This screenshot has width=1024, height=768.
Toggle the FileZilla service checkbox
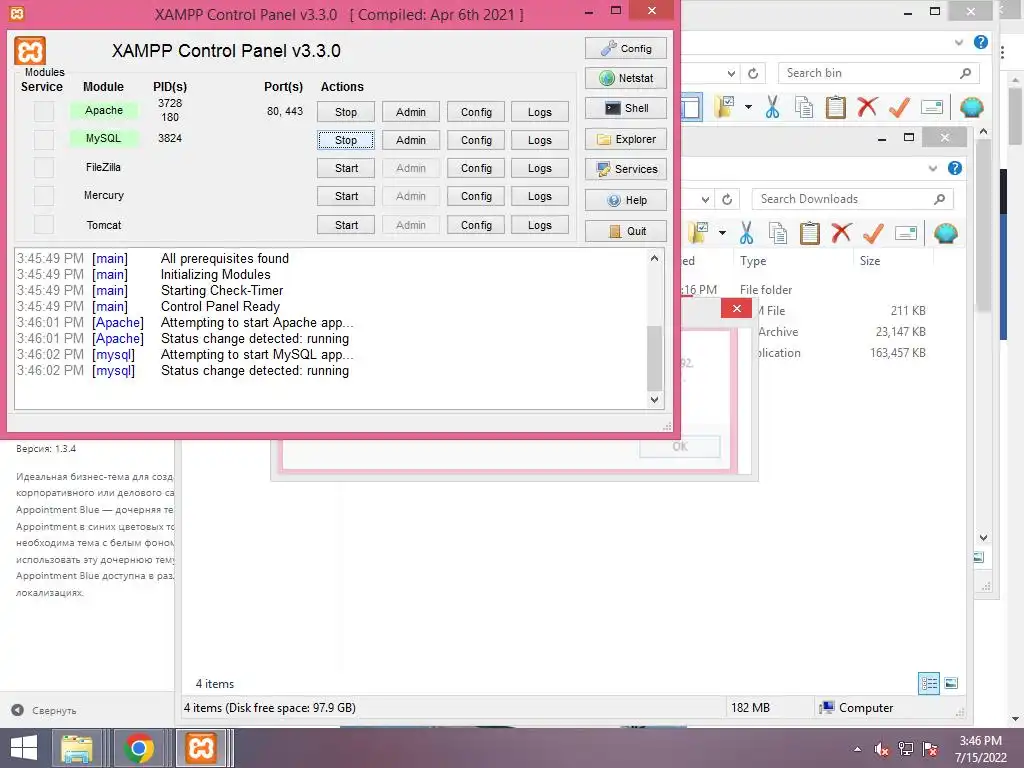[44, 168]
